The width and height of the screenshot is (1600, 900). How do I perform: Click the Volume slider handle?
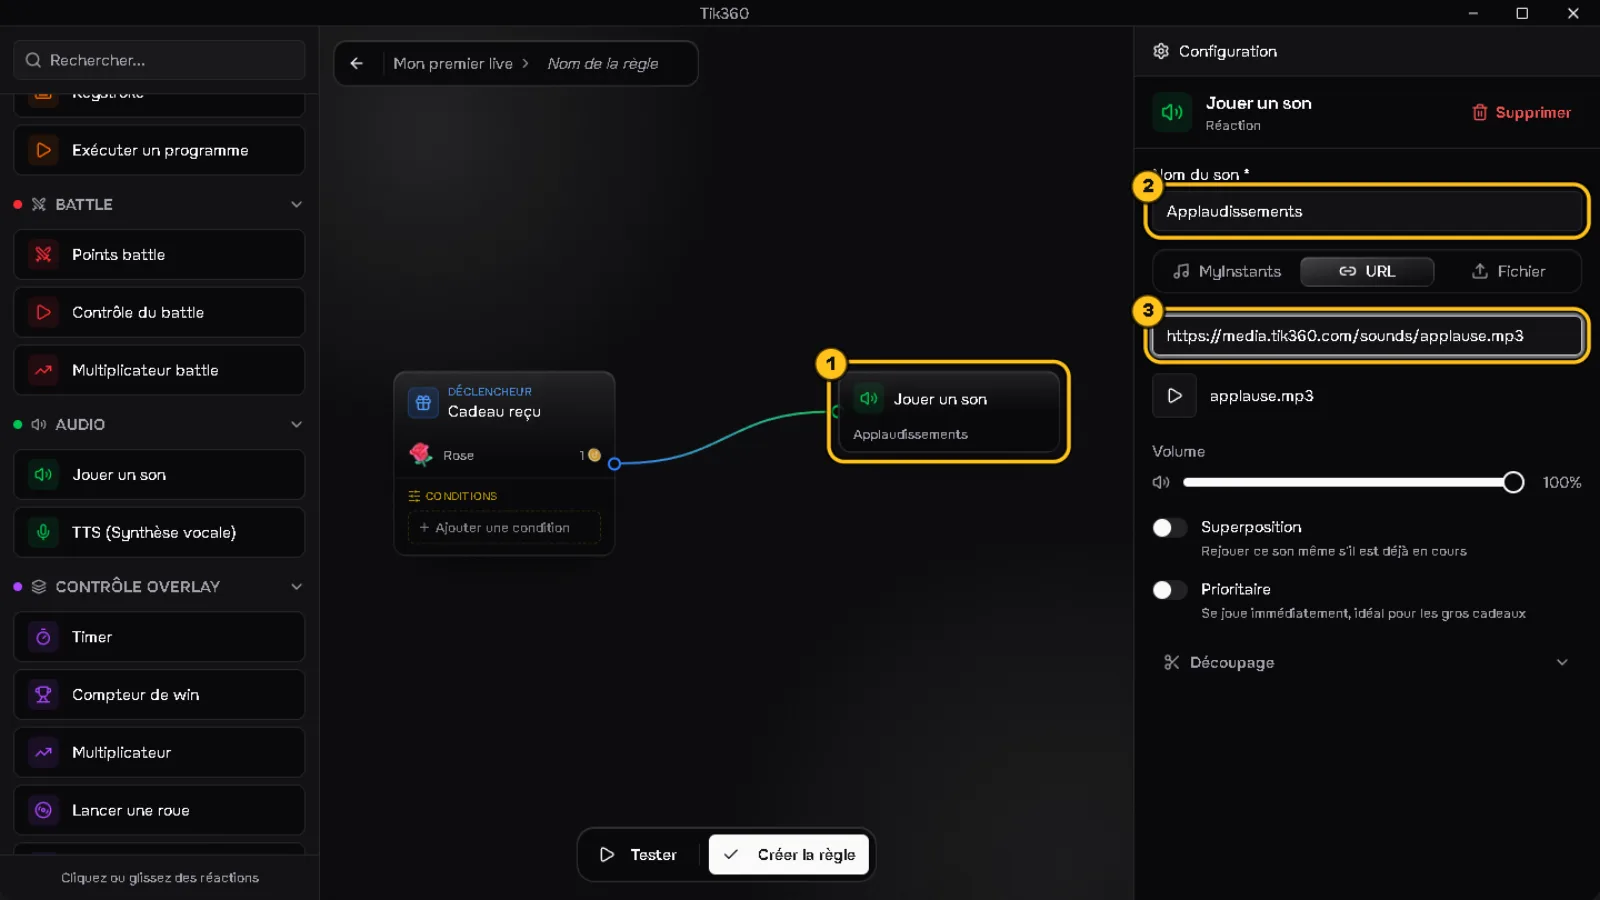pos(1513,482)
